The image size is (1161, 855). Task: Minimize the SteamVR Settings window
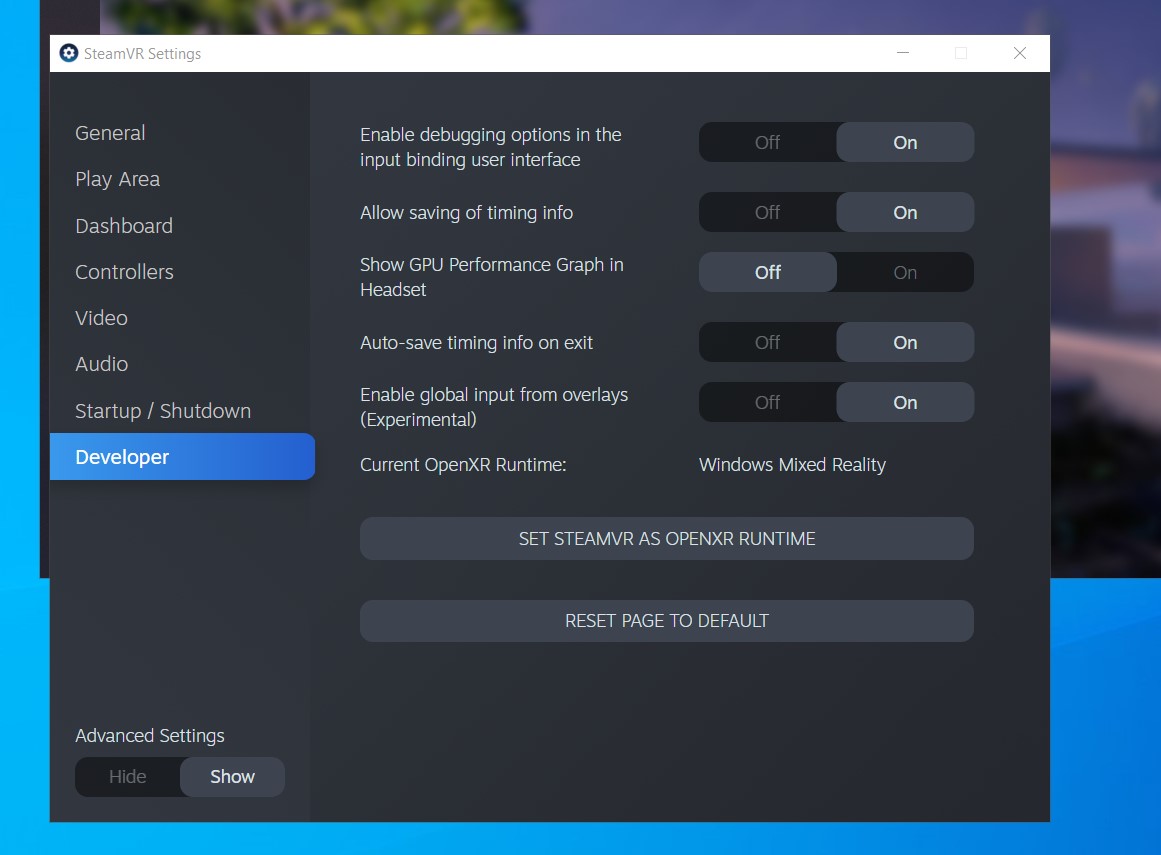pyautogui.click(x=902, y=53)
